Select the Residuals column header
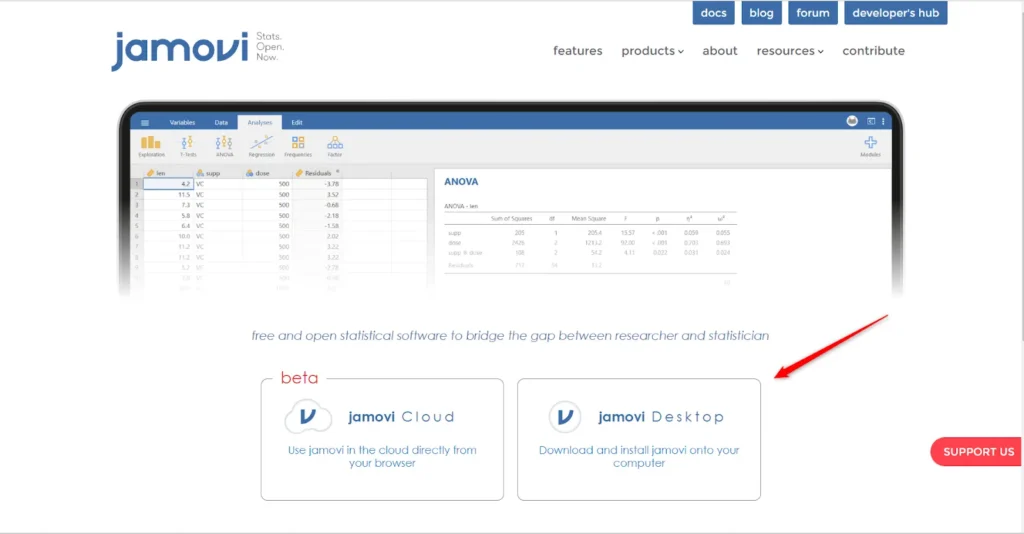1024x534 pixels. pos(317,173)
